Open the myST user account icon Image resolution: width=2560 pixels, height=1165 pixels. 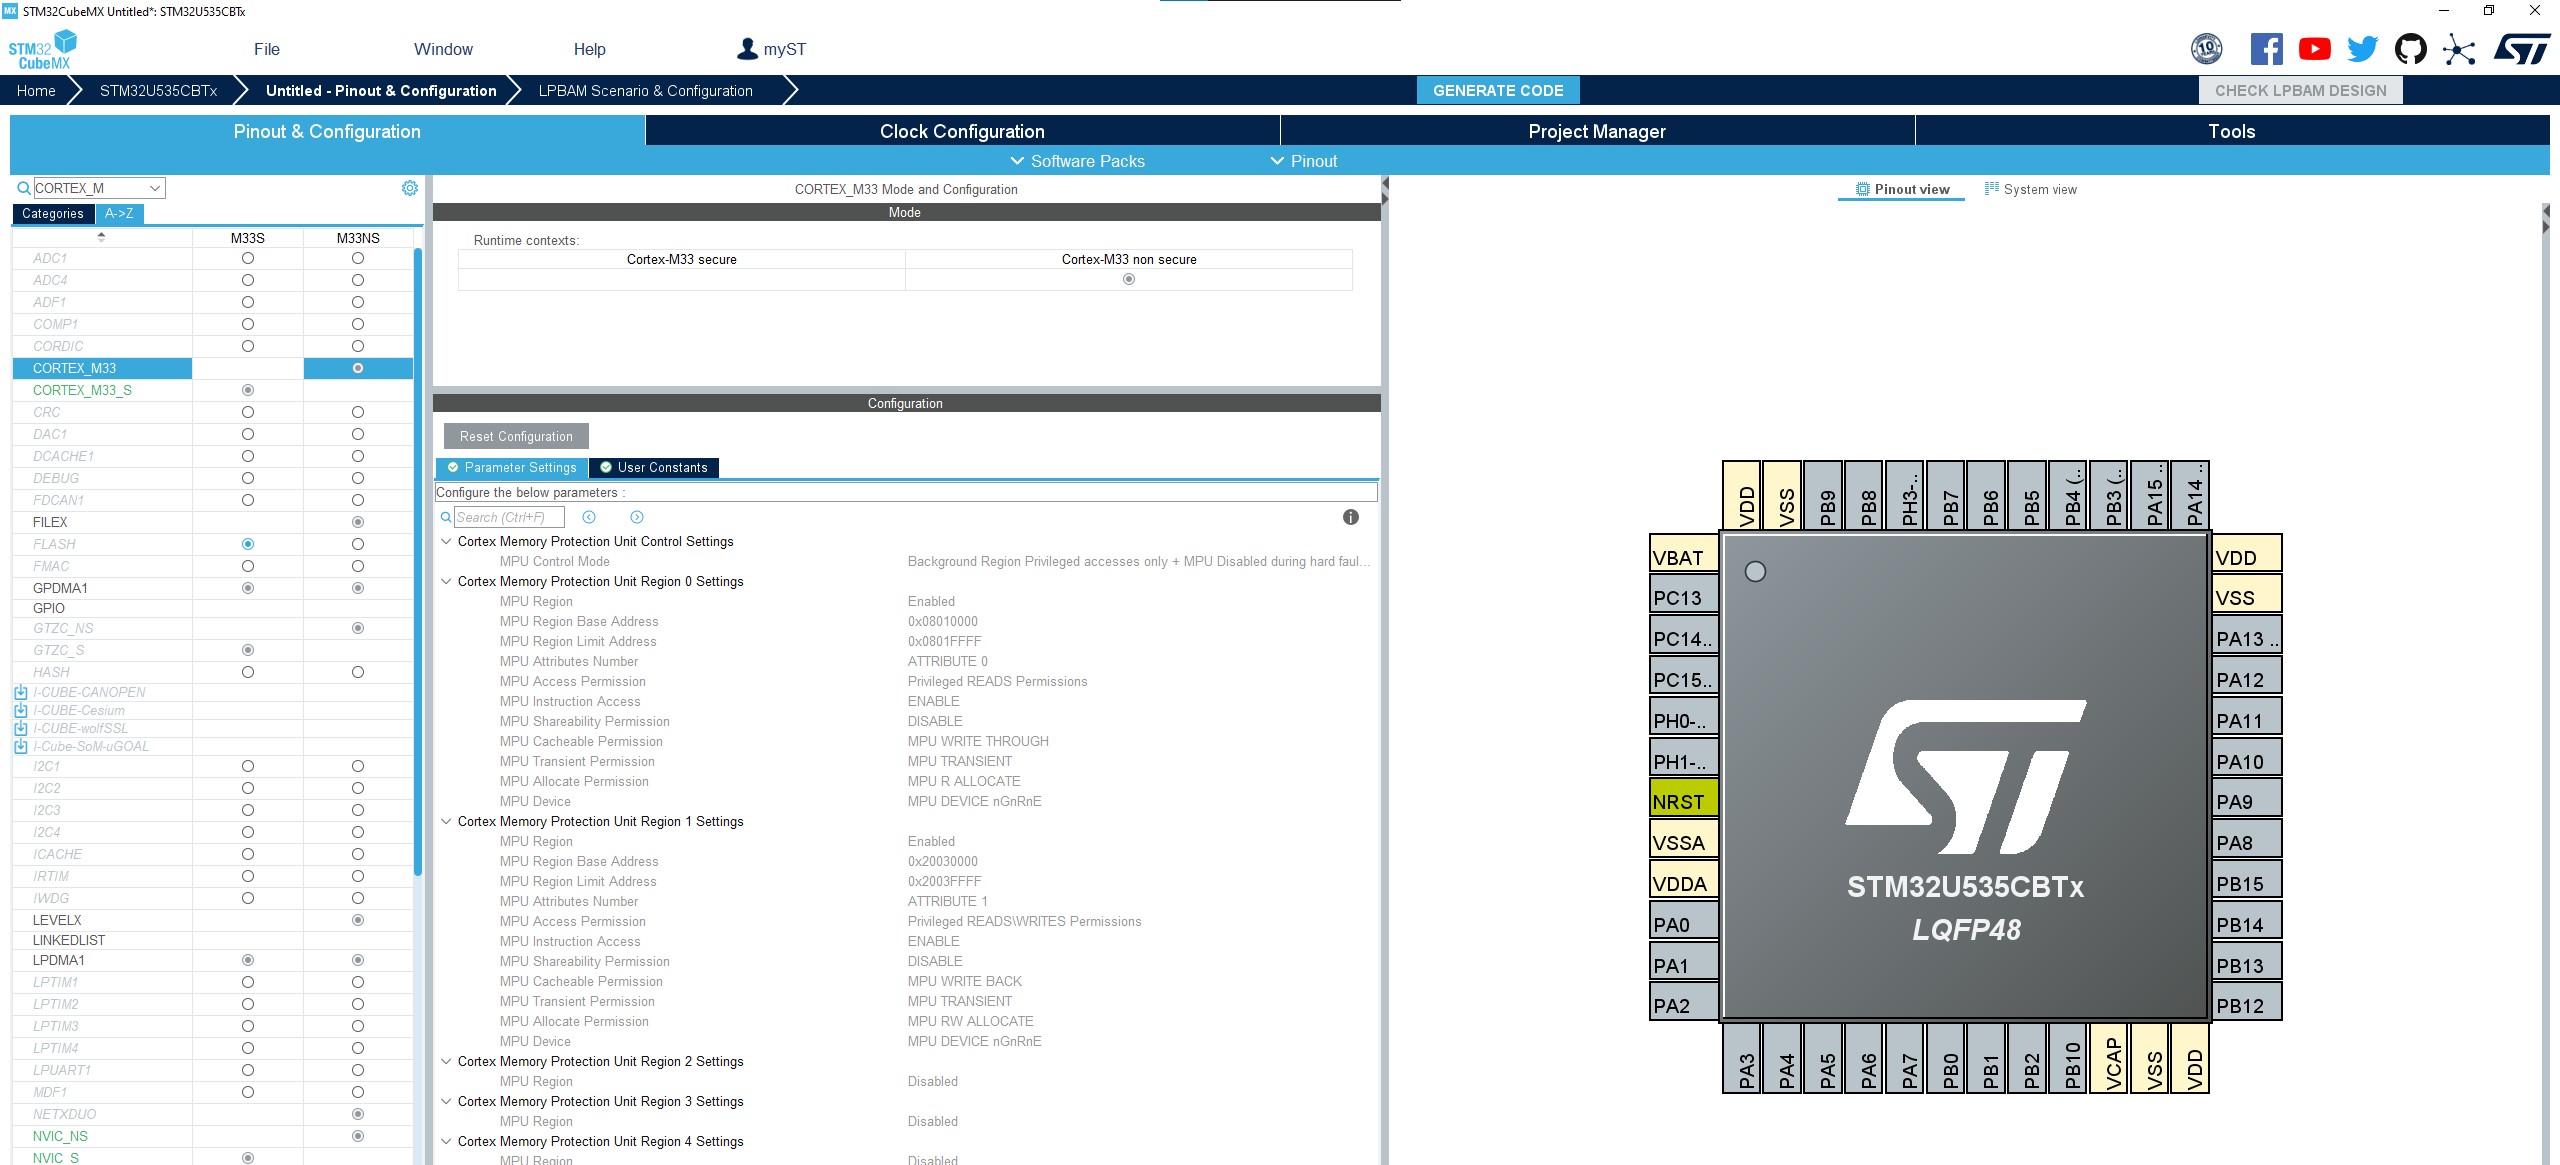pos(747,48)
